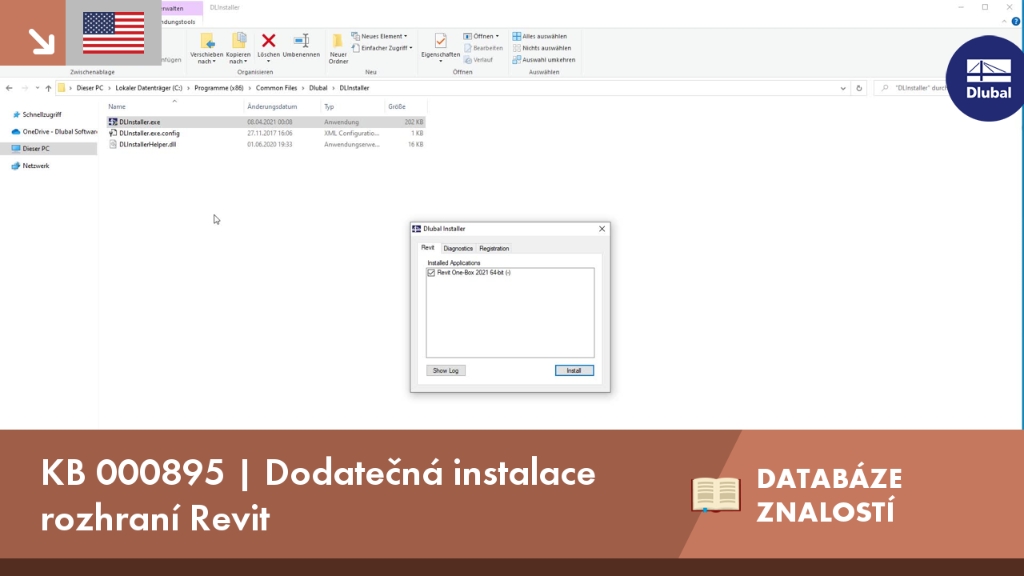
Task: Click the Verschieben nach icon
Action: (206, 41)
